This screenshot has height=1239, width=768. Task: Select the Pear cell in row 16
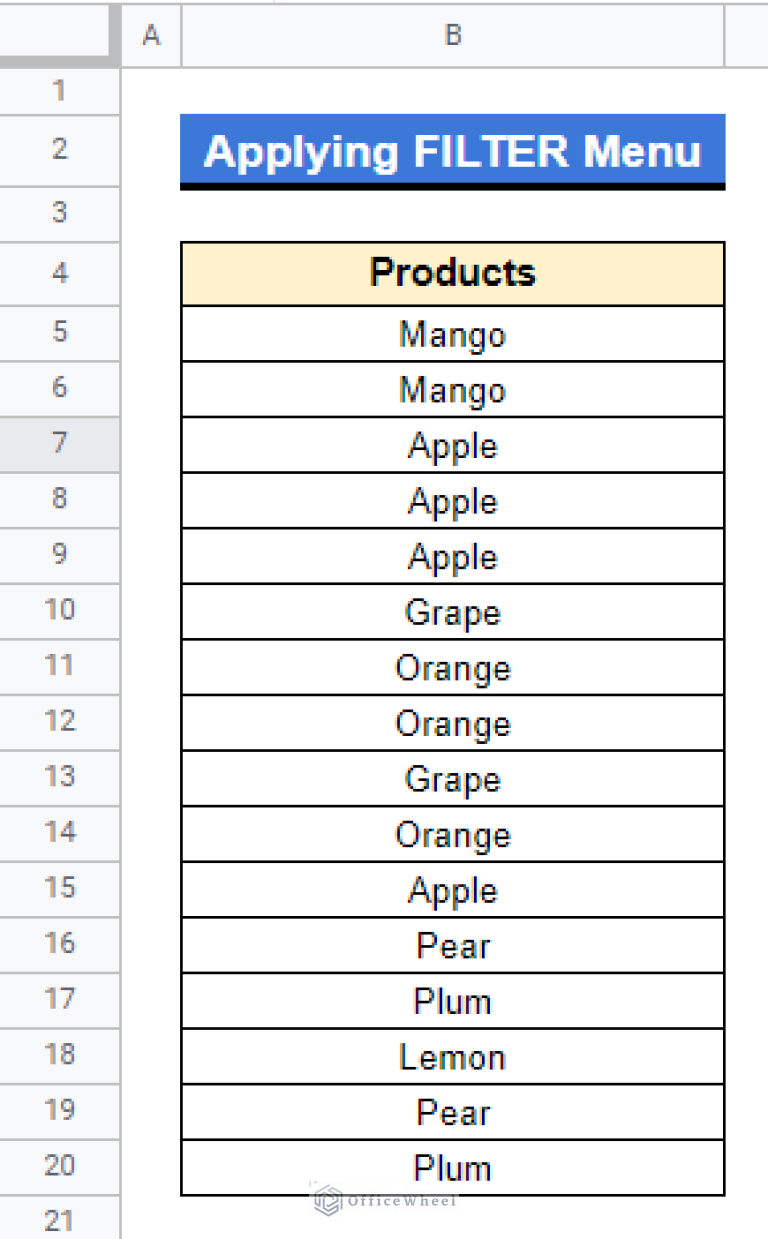click(452, 946)
